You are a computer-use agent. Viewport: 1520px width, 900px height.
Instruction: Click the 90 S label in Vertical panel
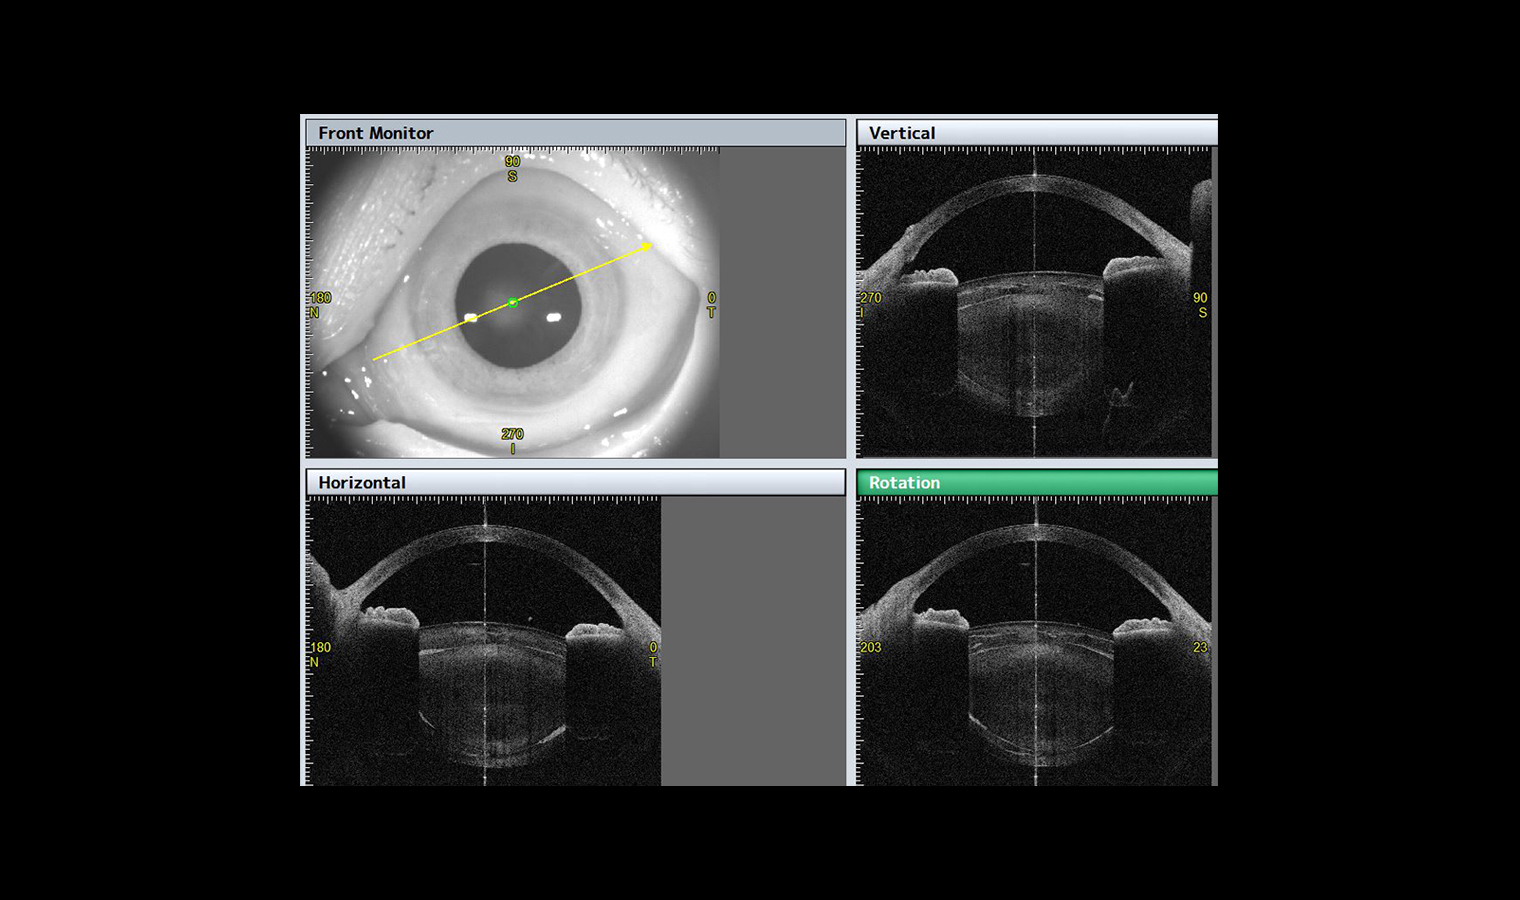(x=1200, y=305)
